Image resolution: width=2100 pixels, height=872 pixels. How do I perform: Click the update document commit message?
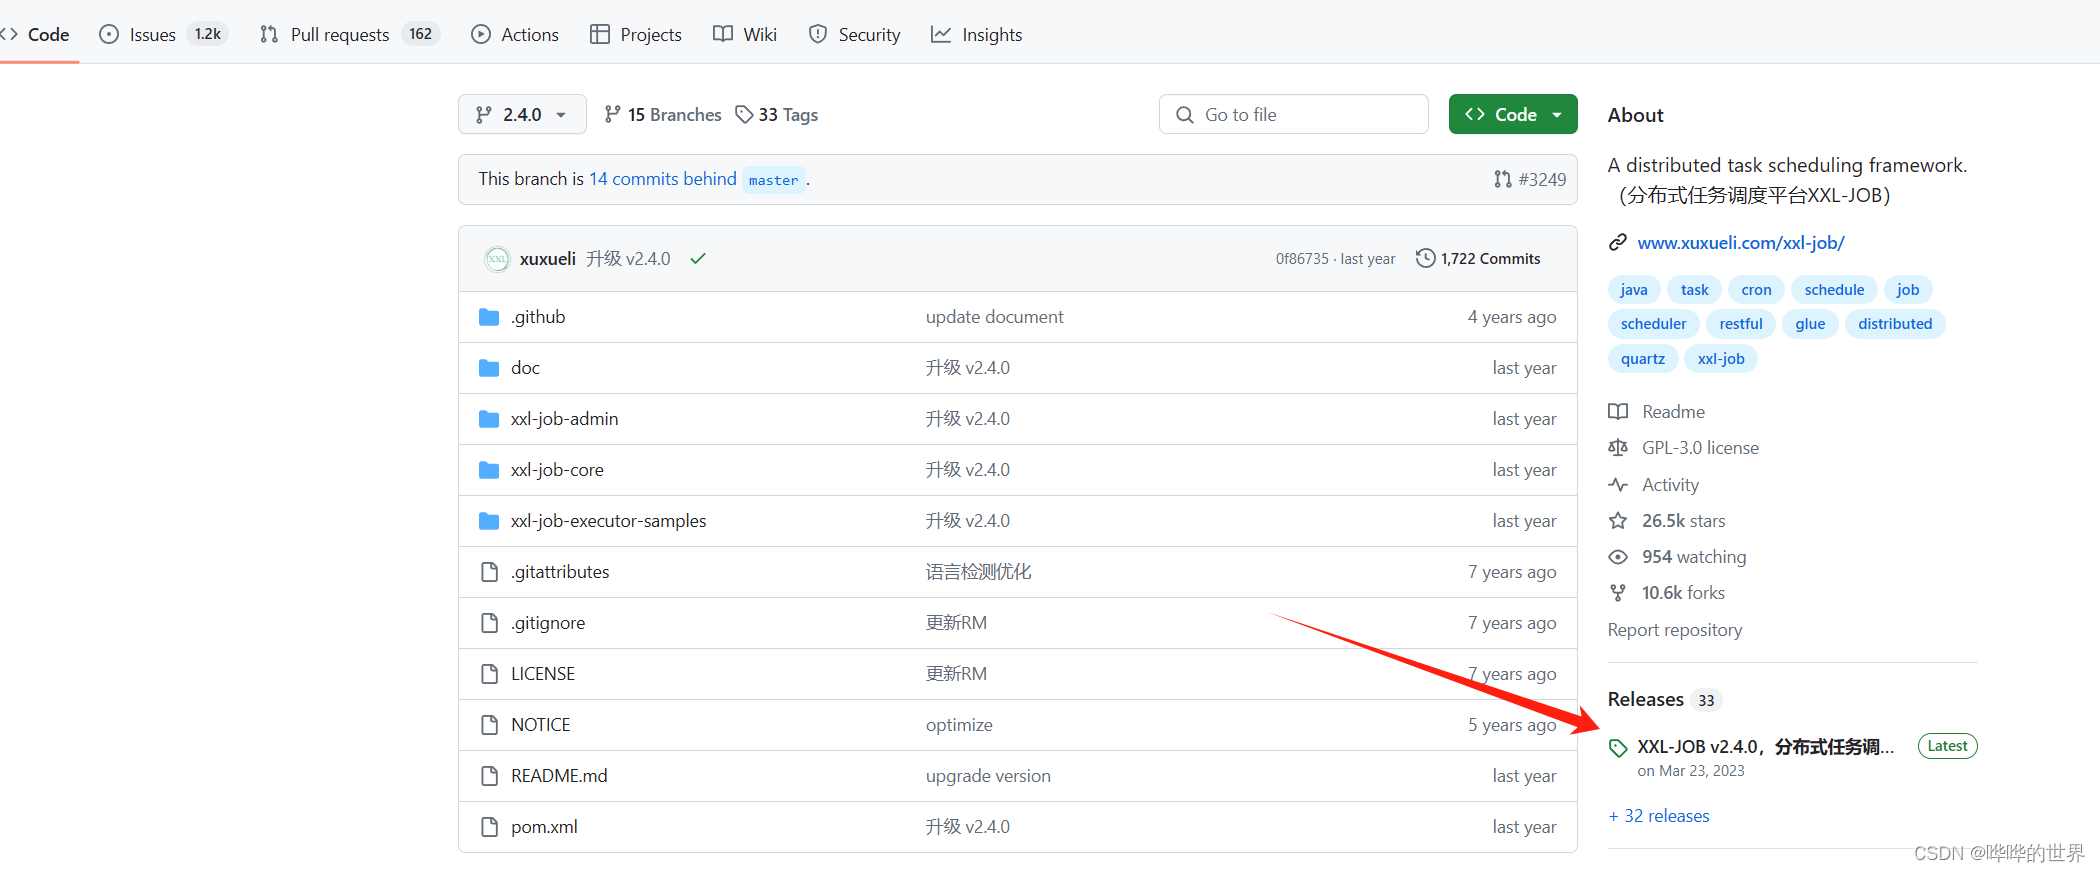[x=995, y=317]
